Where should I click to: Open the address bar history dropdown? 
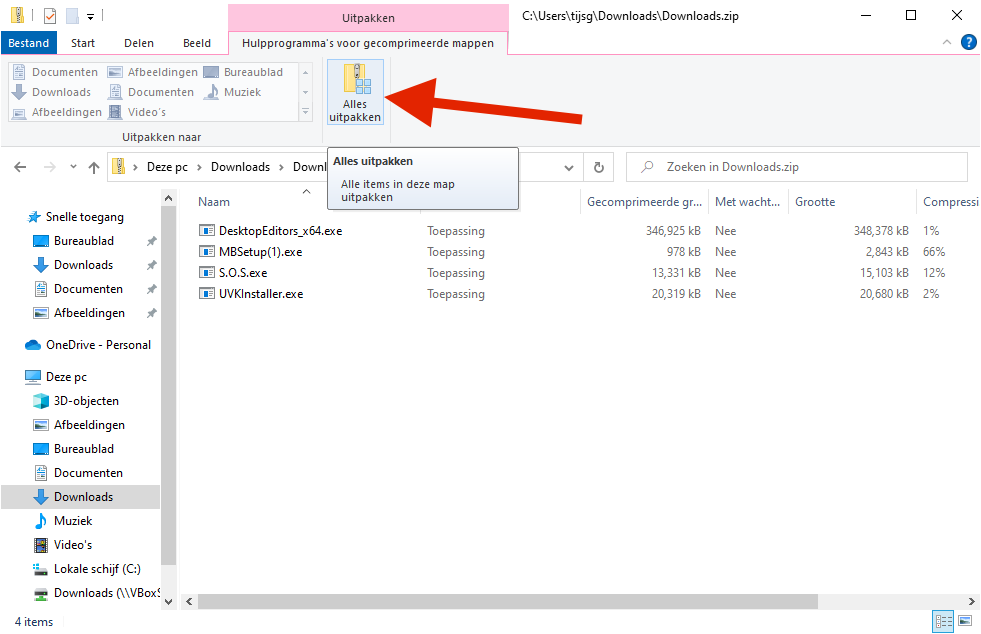(x=569, y=167)
